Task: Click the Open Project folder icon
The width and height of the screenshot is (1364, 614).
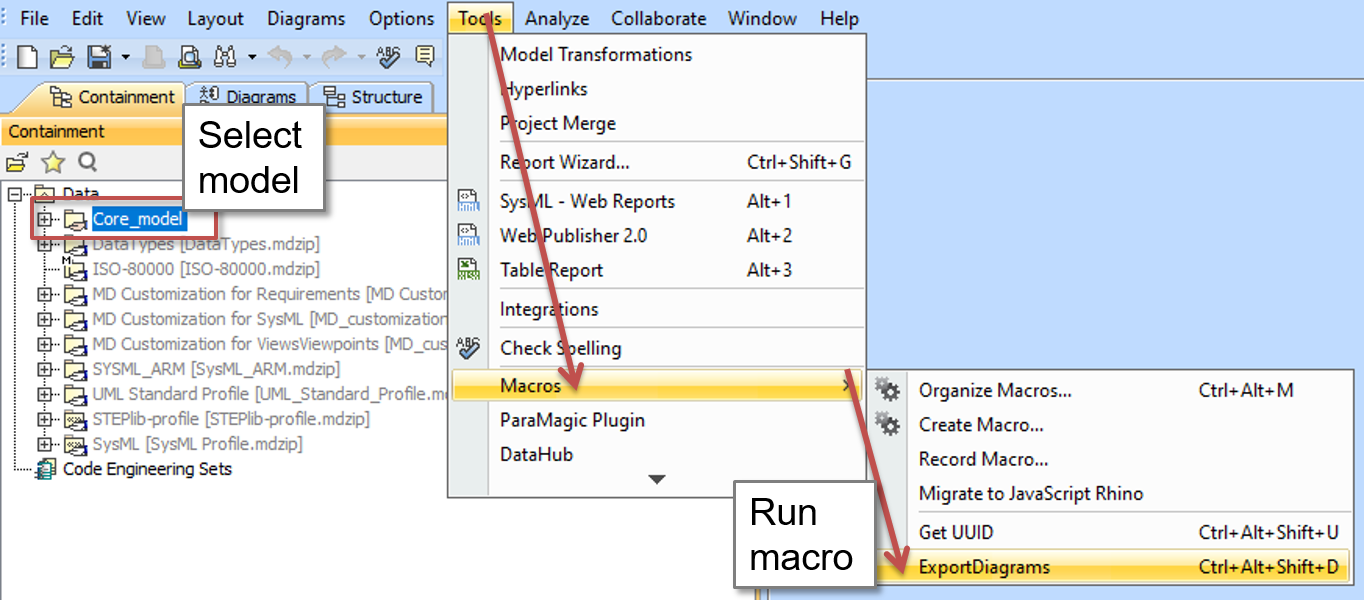Action: tap(62, 57)
